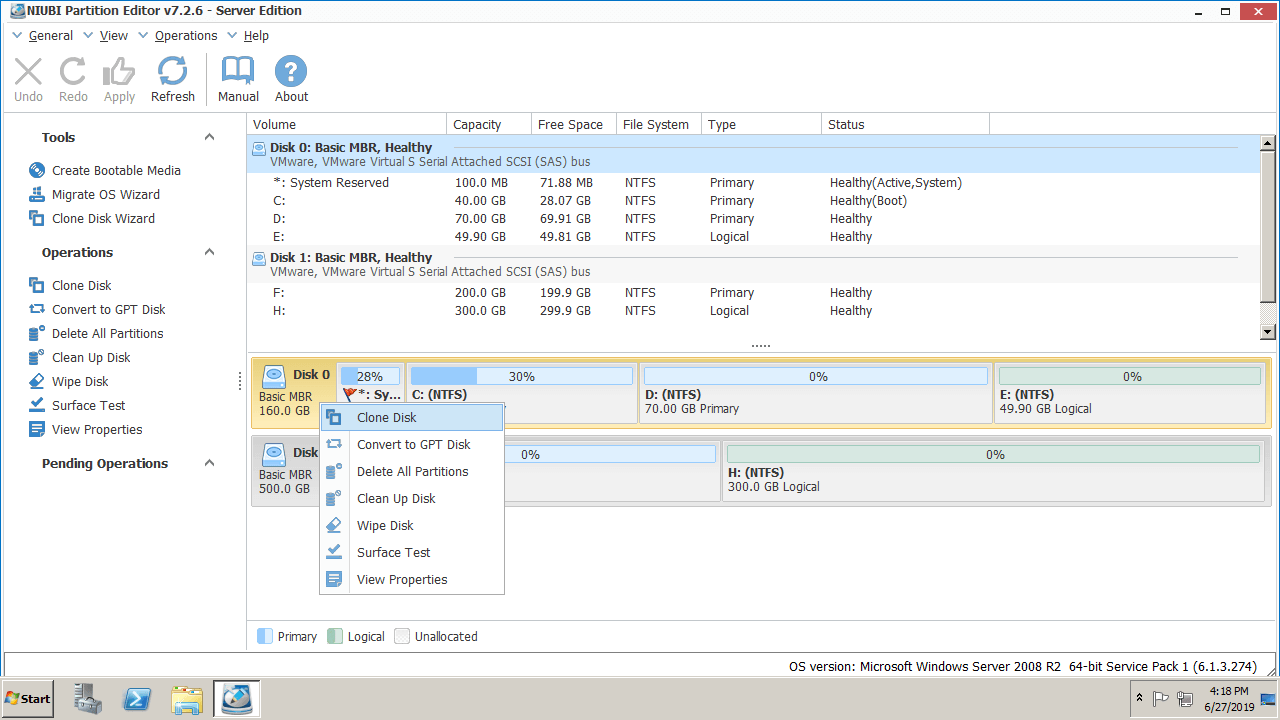Collapse the Pending Operations section
Viewport: 1280px width, 720px height.
[x=209, y=464]
